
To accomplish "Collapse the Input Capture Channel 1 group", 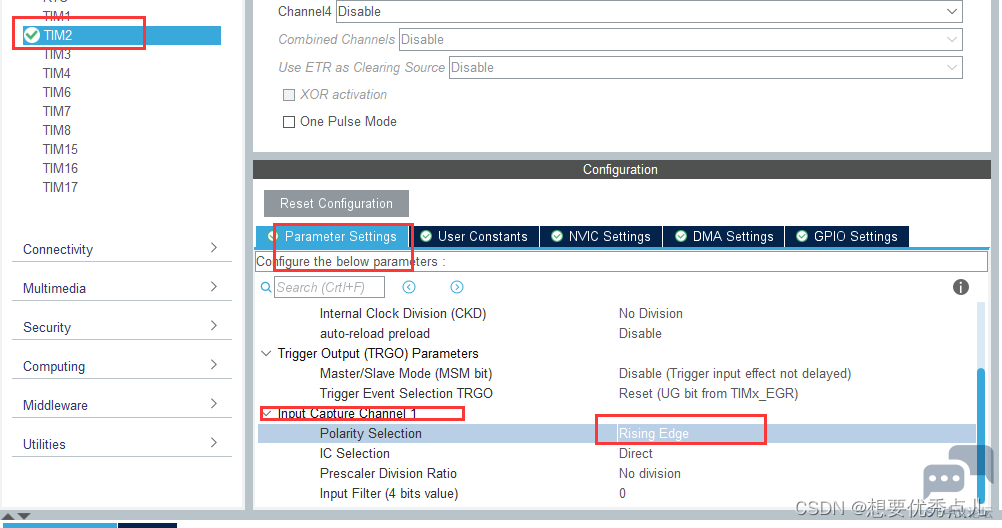I will (266, 414).
